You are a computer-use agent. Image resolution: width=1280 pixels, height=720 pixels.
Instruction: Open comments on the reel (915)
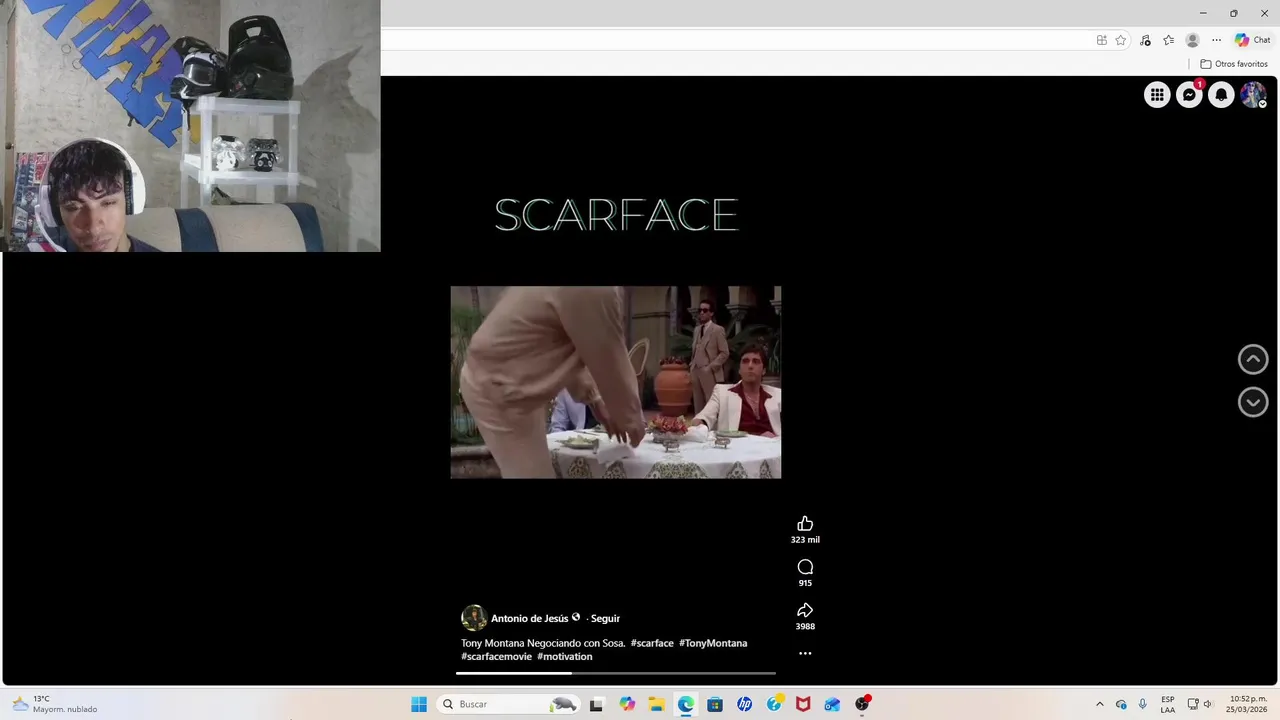[805, 567]
